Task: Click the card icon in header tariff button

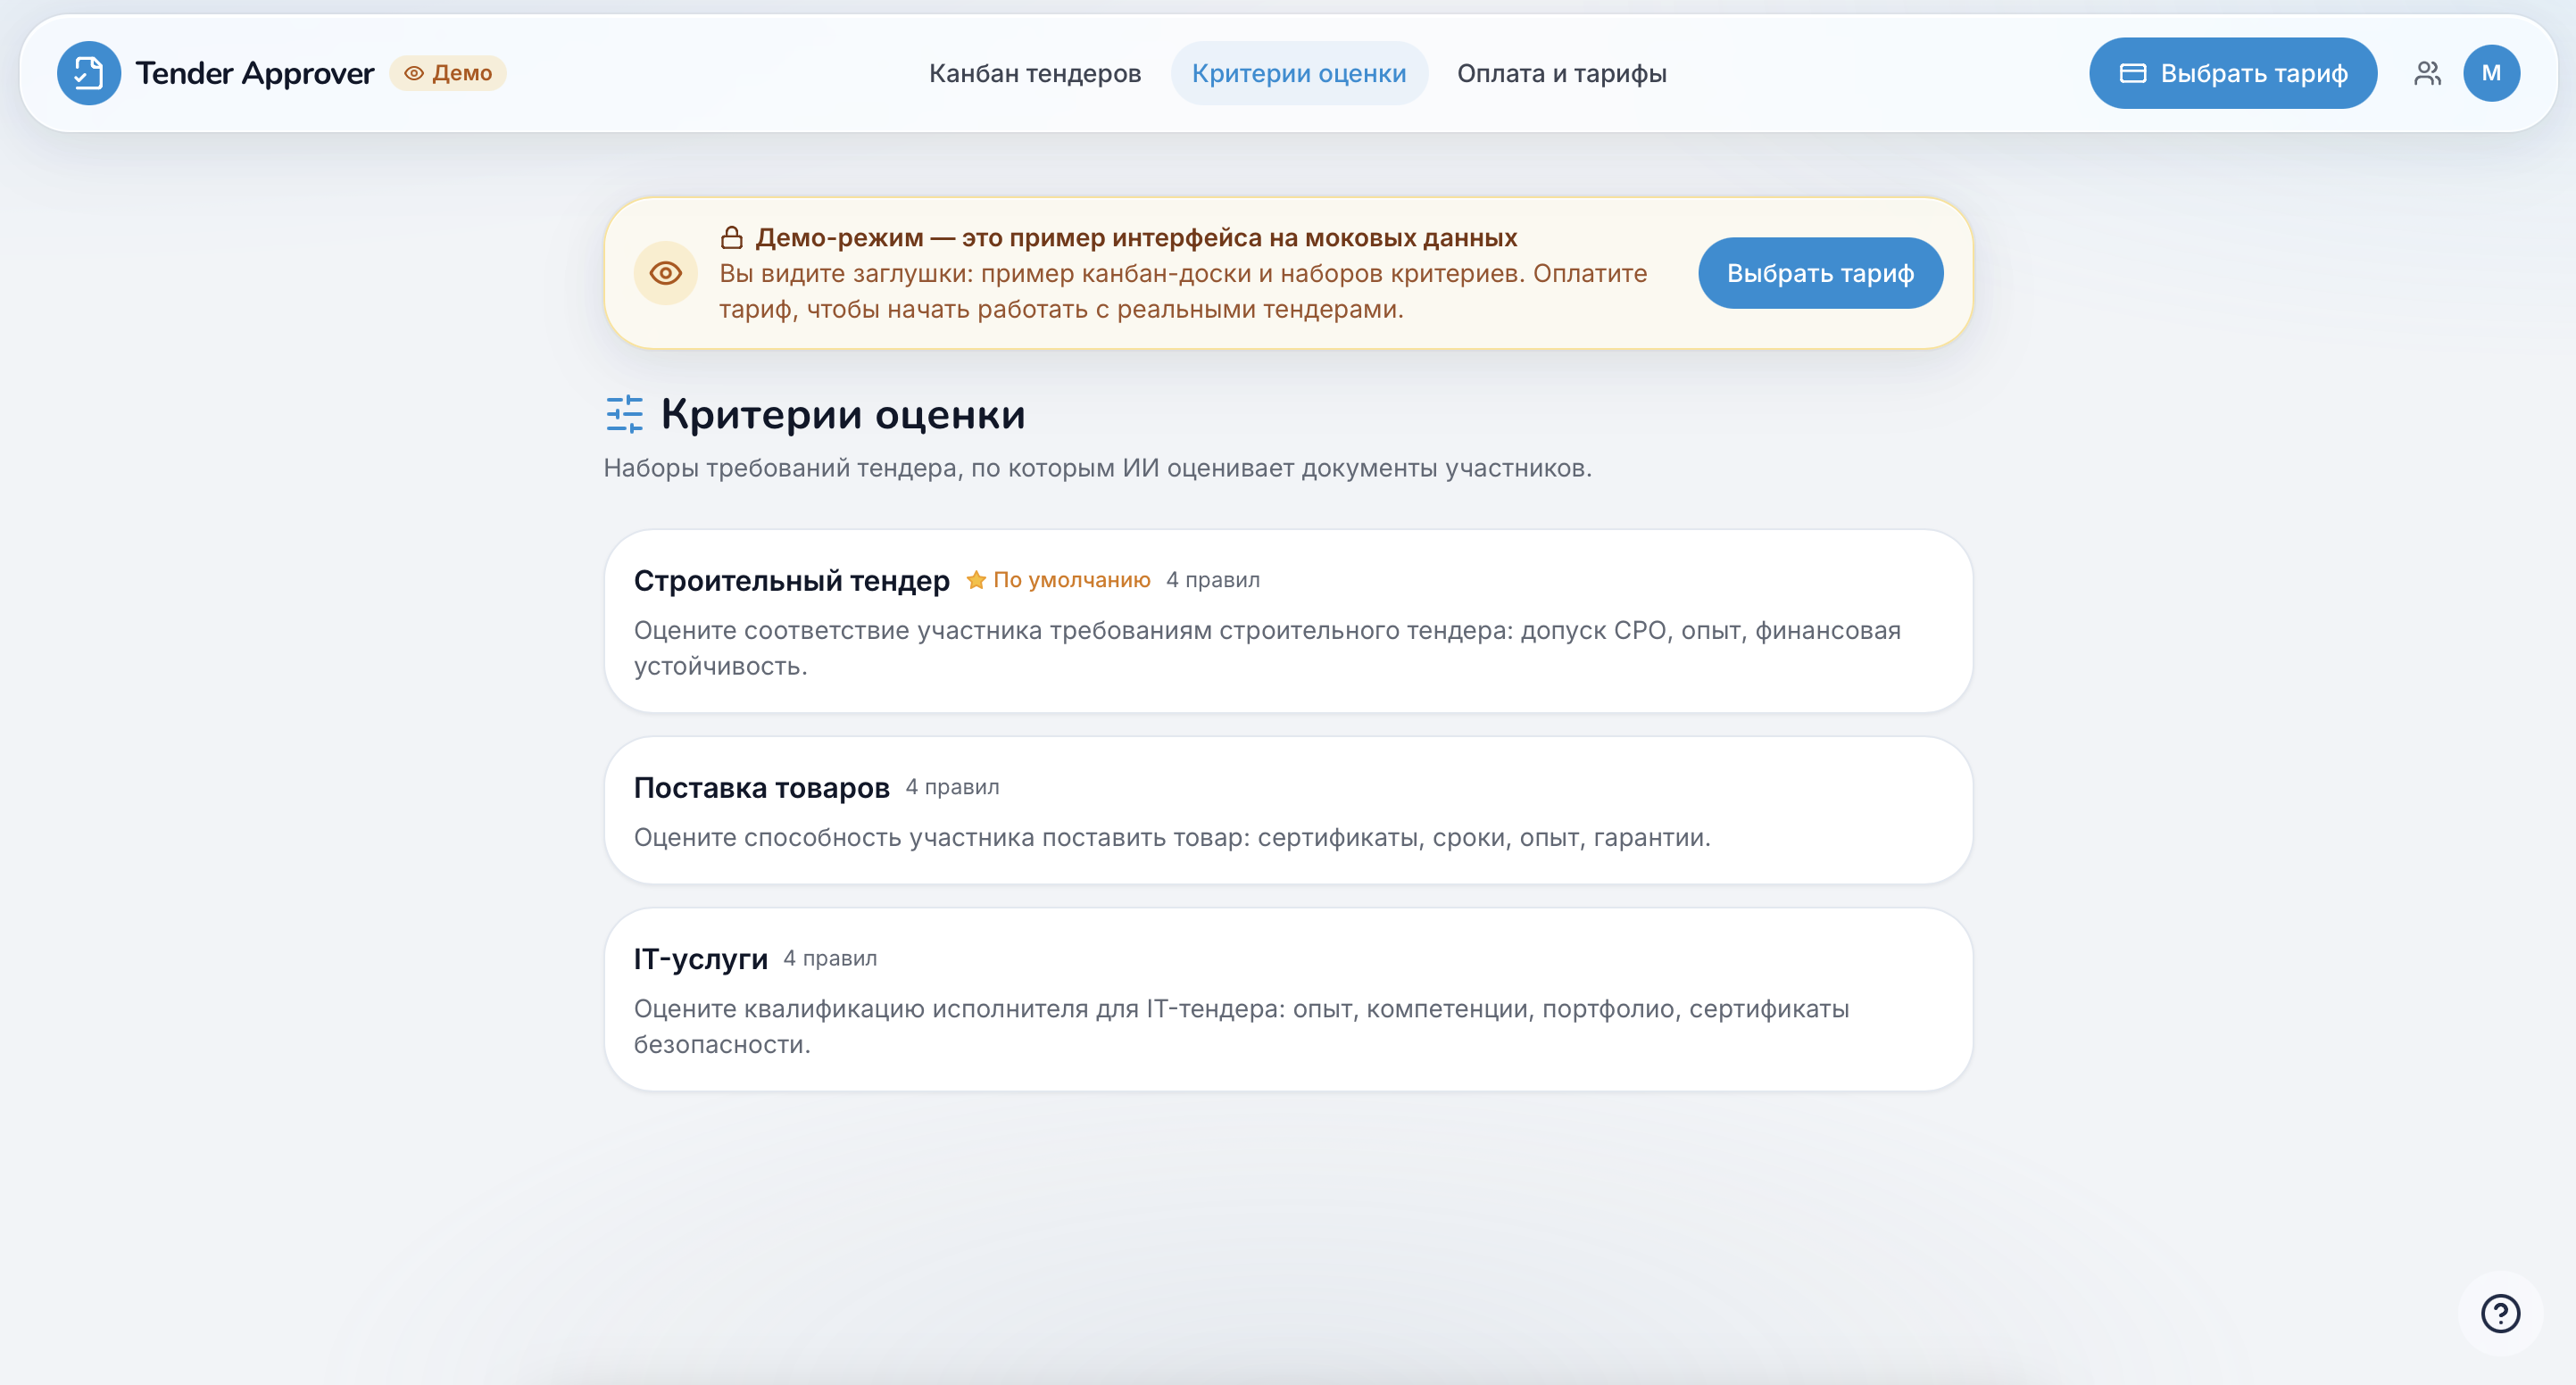Action: (2133, 73)
